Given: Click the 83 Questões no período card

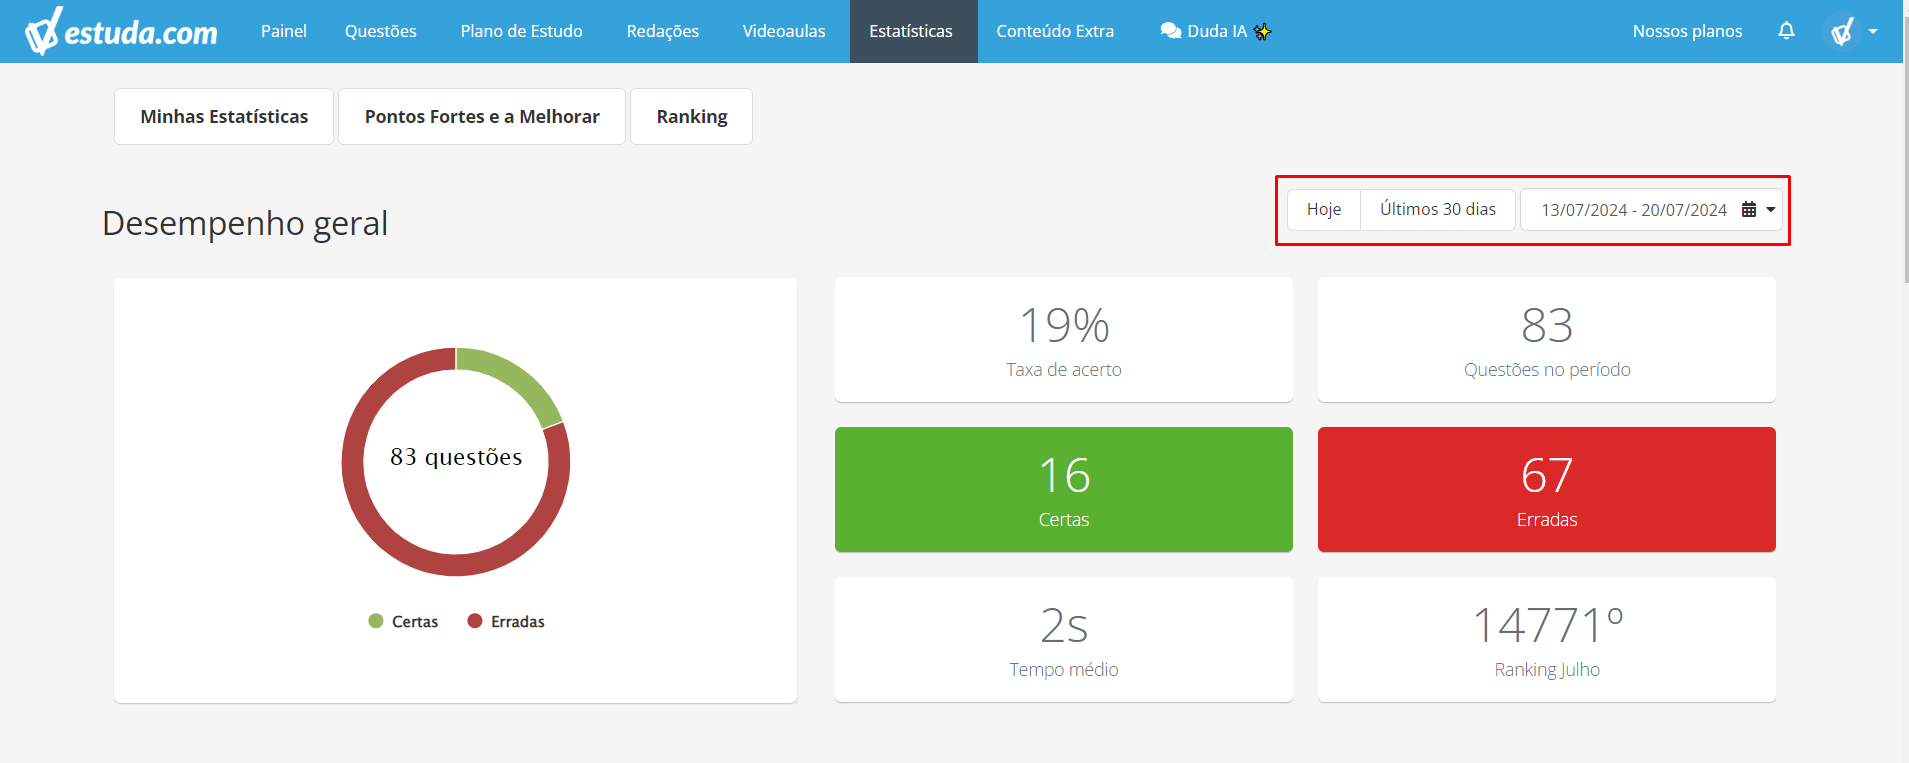Looking at the screenshot, I should pos(1547,340).
